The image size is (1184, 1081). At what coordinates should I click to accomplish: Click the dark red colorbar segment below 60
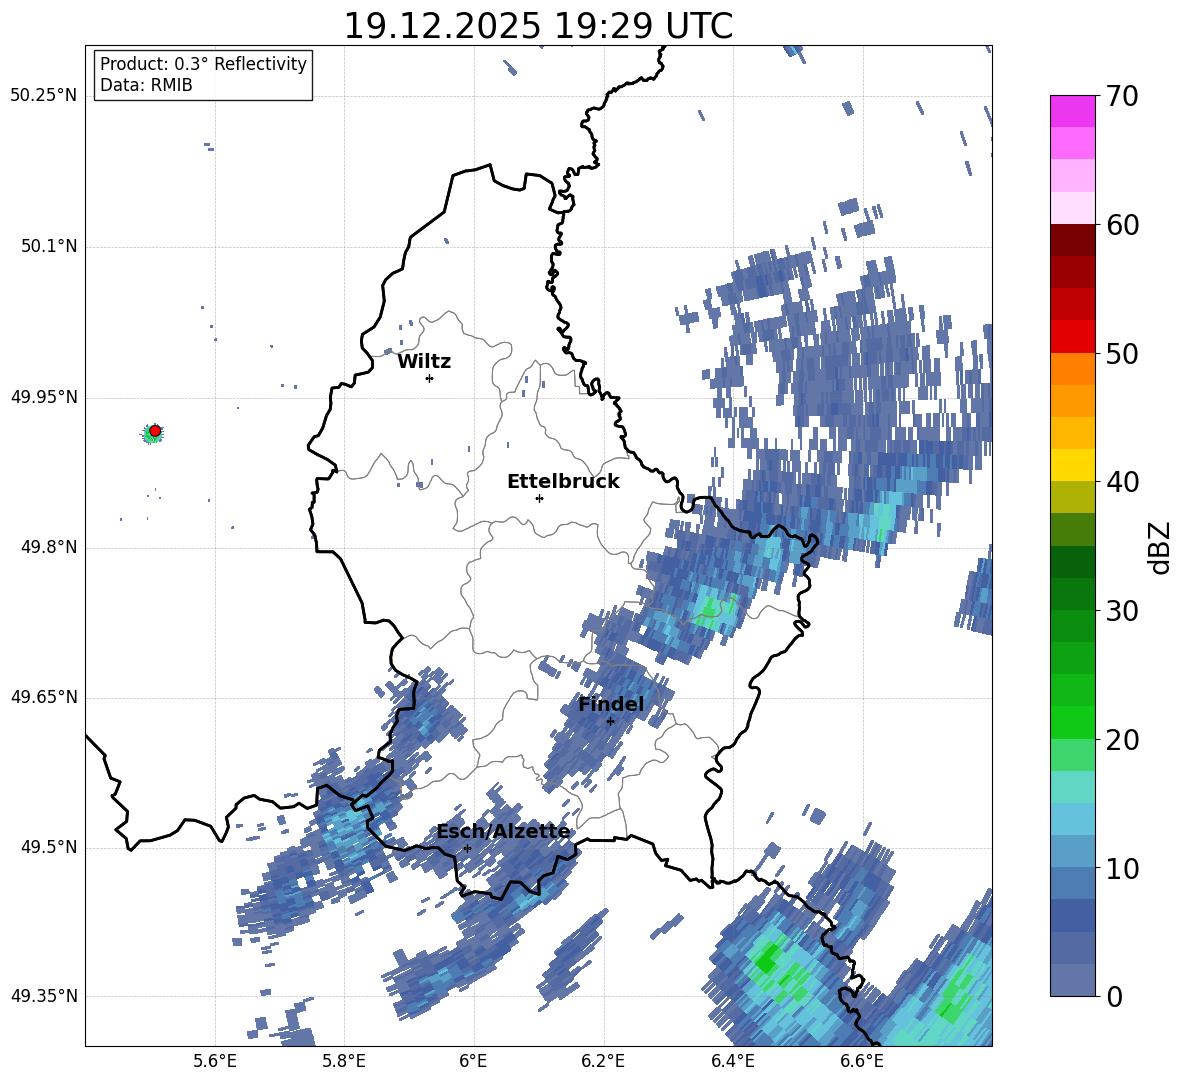tap(1072, 240)
